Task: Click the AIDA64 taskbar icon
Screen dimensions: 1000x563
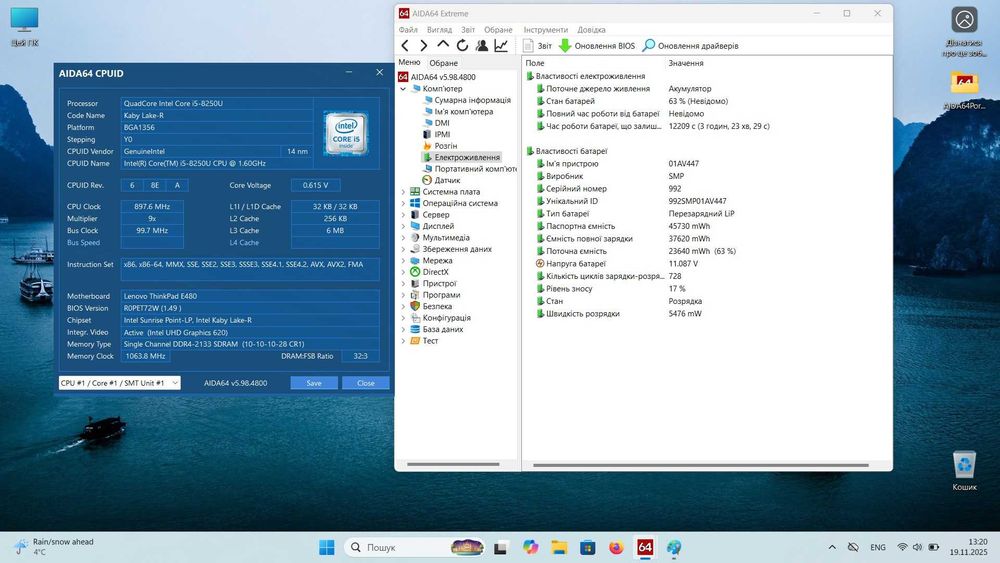Action: (x=645, y=547)
